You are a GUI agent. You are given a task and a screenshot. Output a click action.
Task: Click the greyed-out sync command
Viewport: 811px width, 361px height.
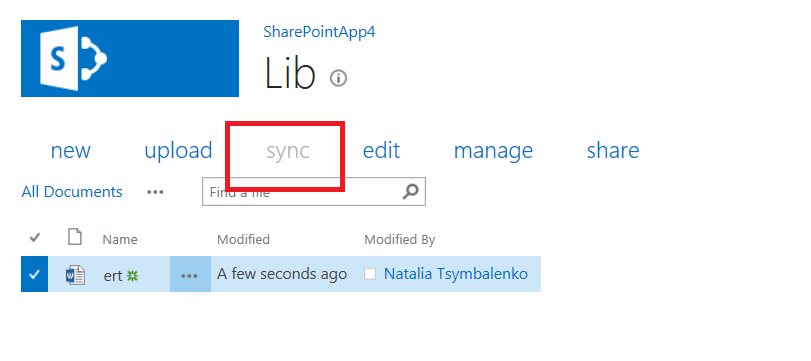pyautogui.click(x=288, y=151)
